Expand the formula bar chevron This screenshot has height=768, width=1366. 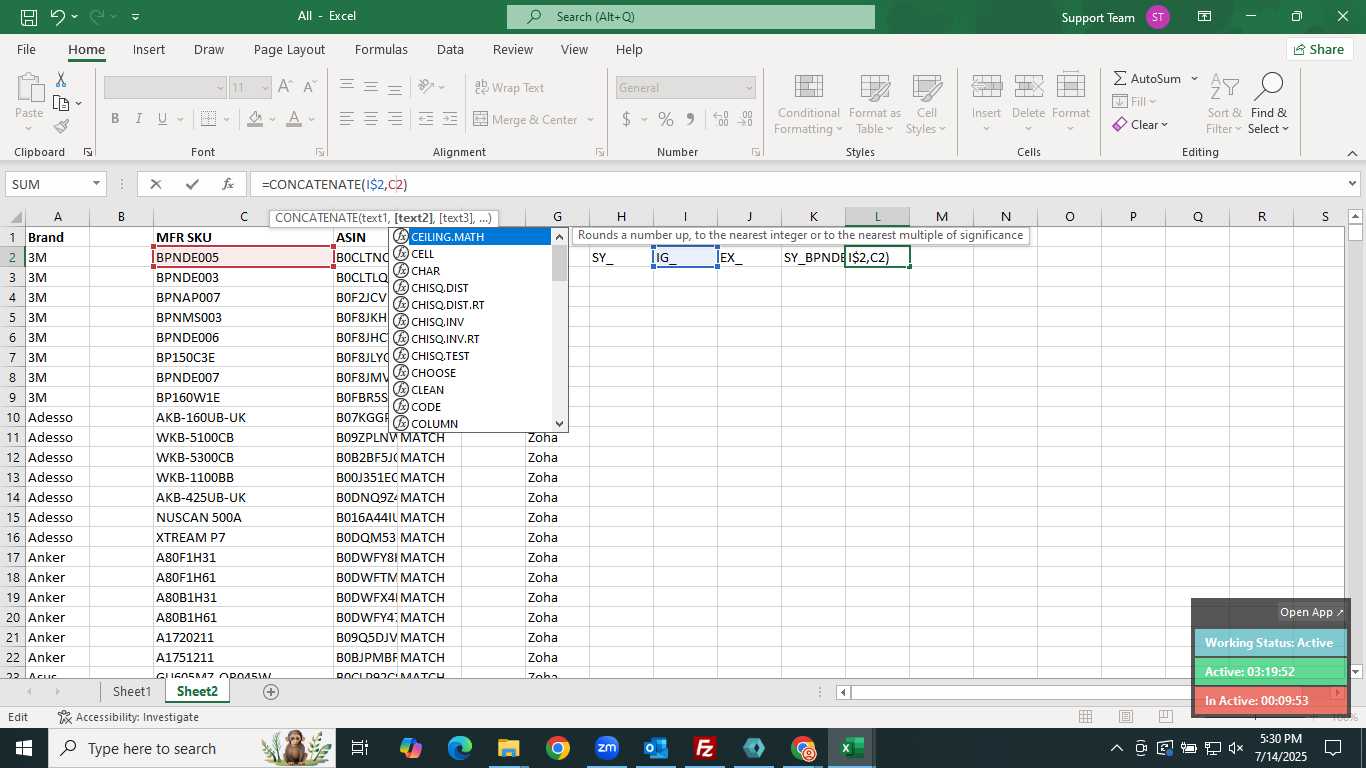click(x=1353, y=184)
